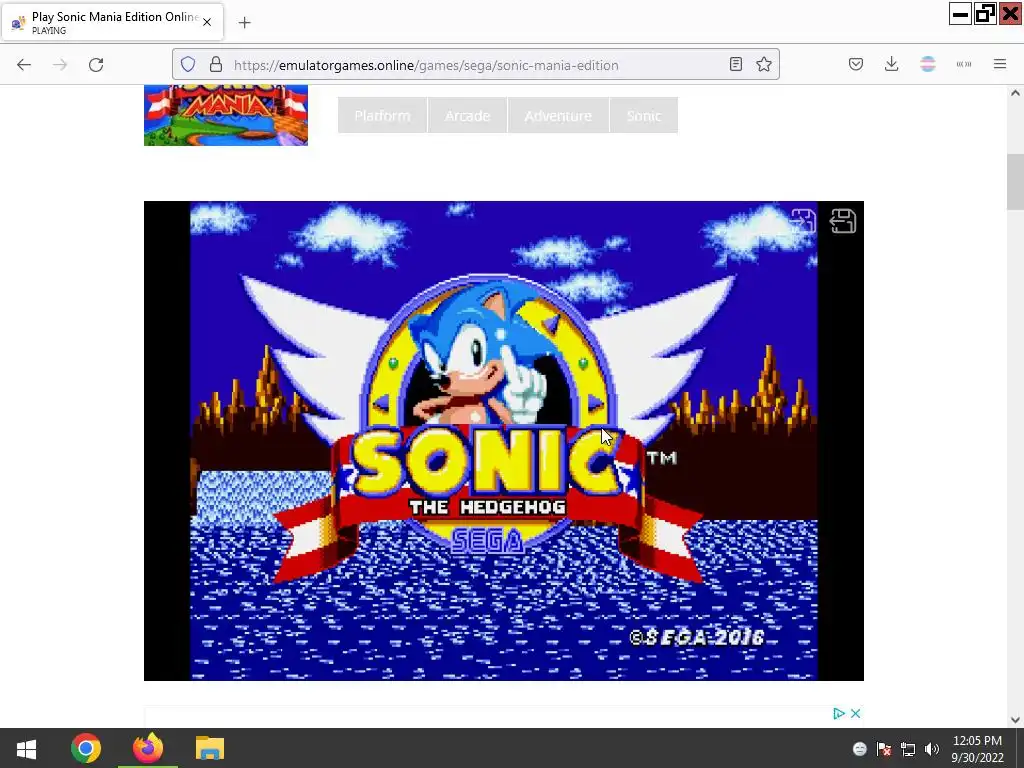Click the striped round extension icon
The image size is (1024, 768).
coord(927,64)
